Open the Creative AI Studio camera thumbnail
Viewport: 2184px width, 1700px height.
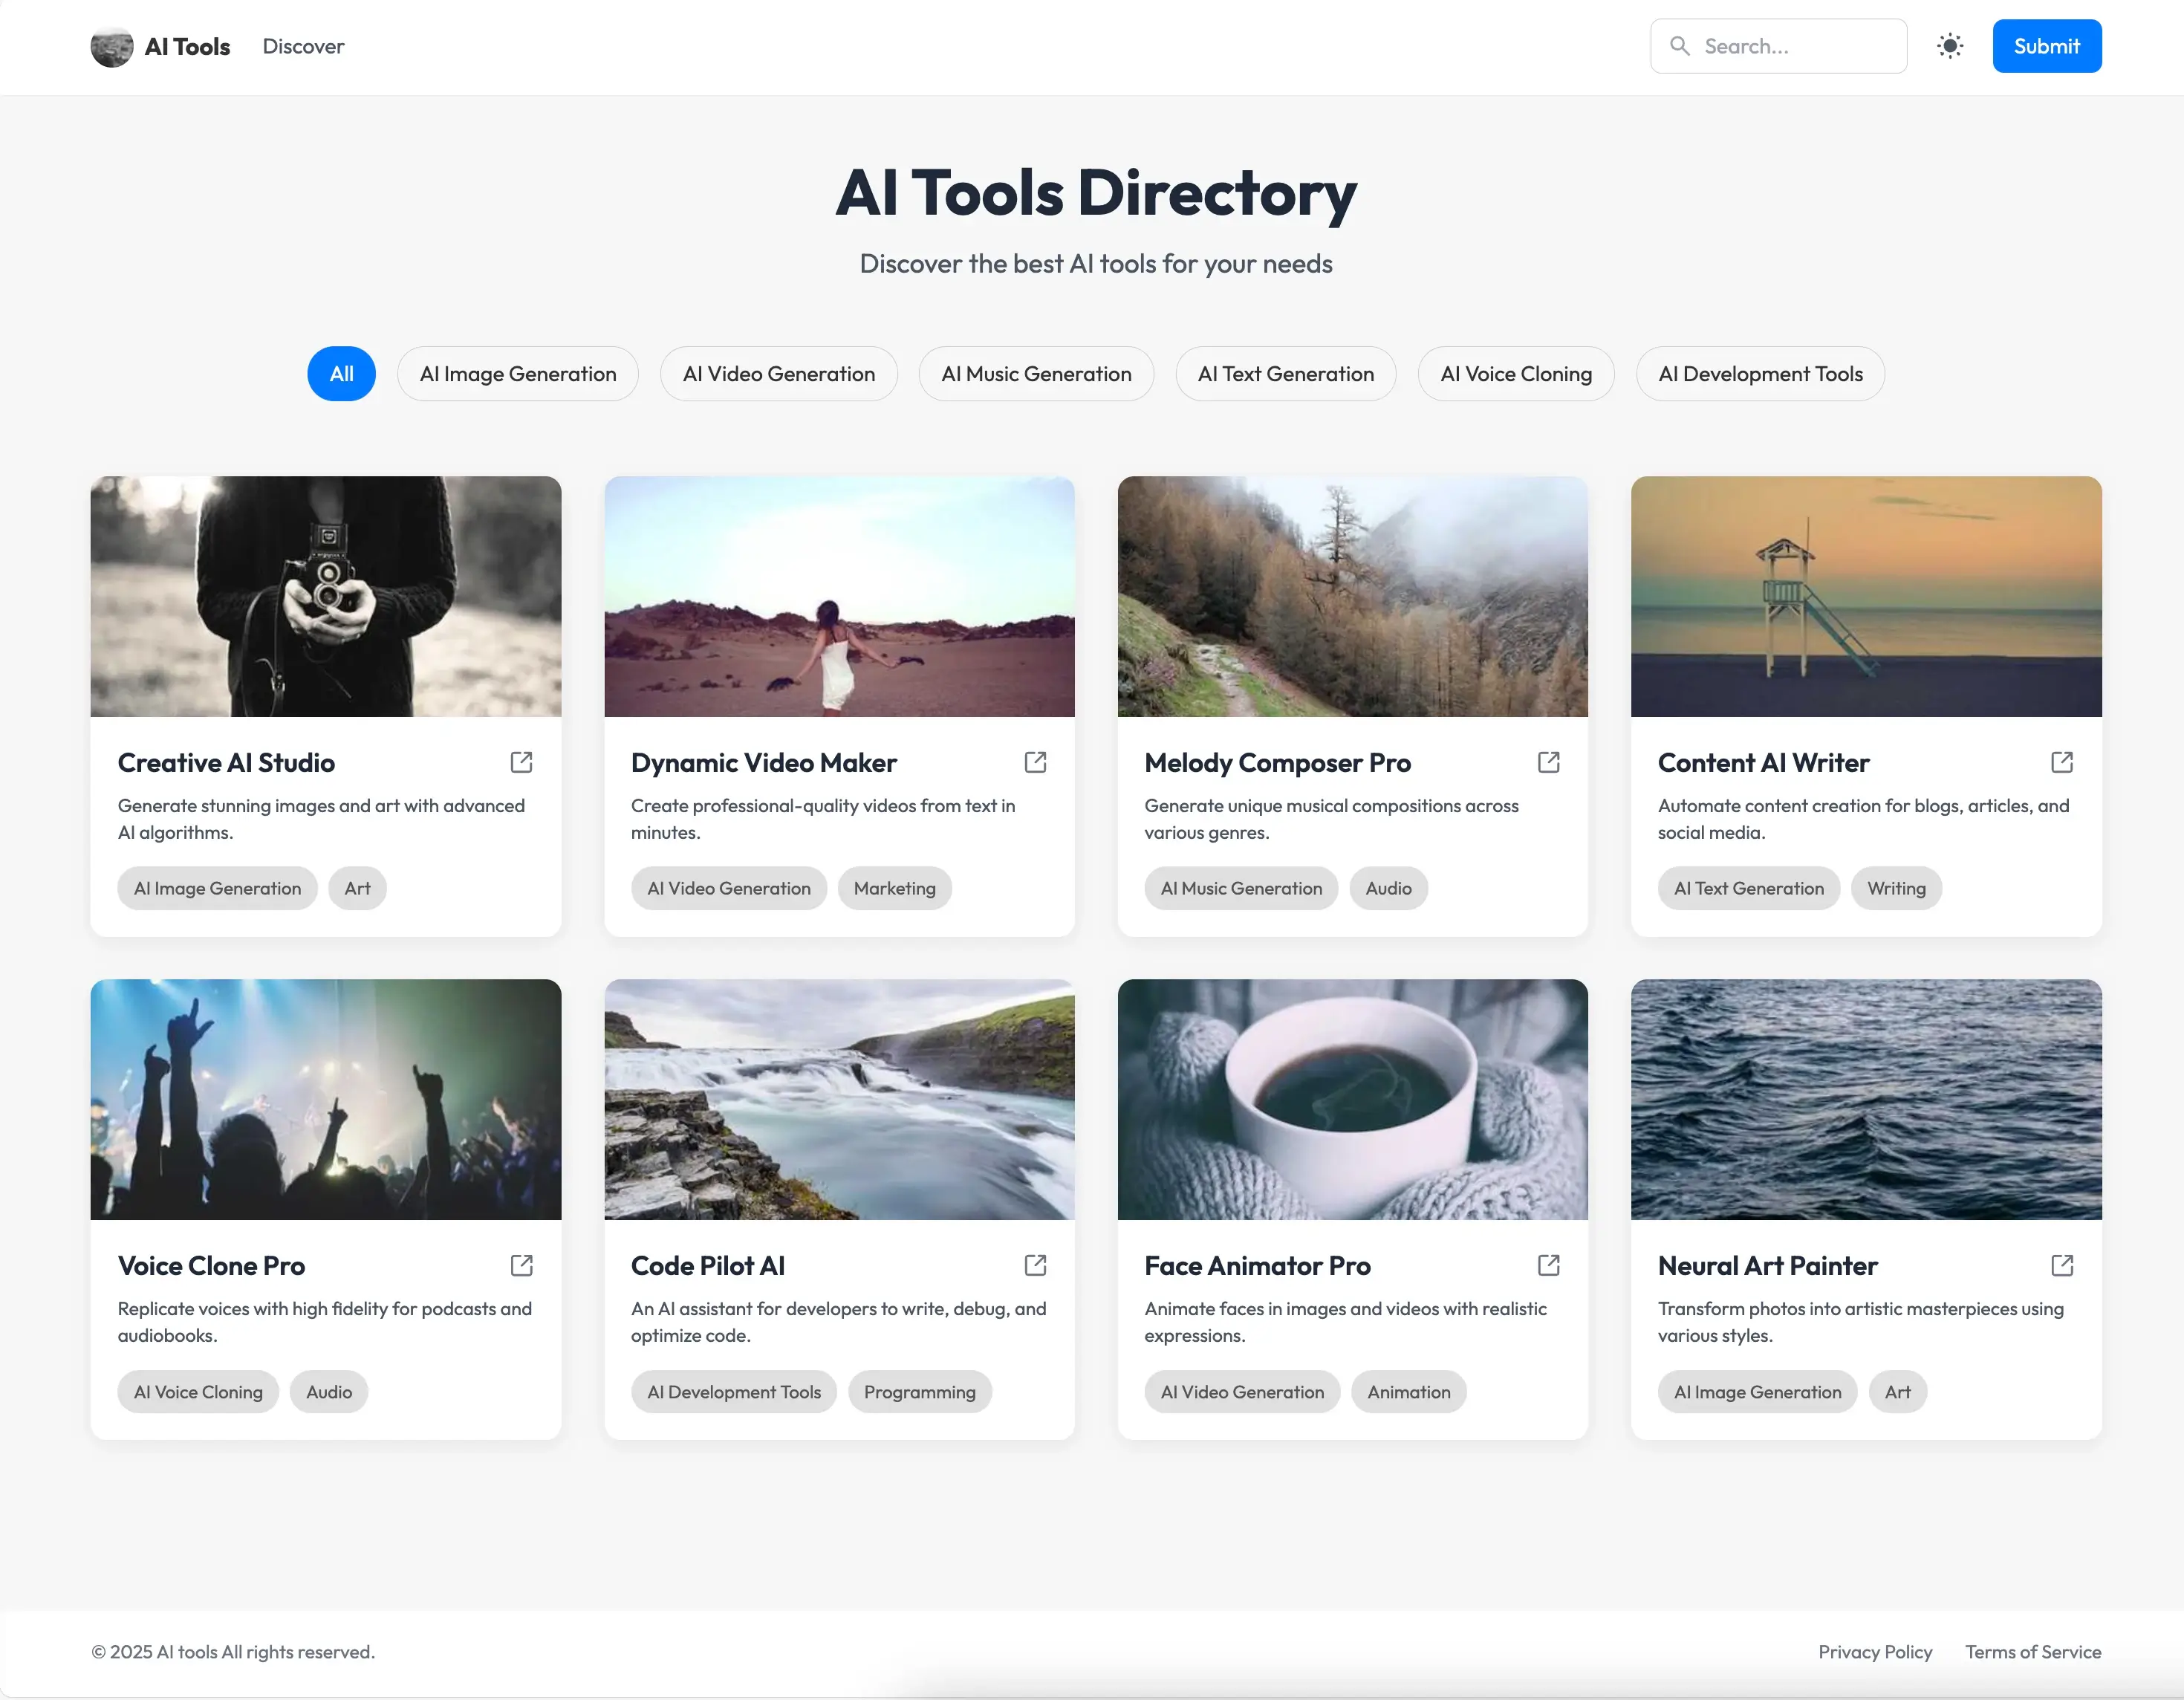(326, 596)
